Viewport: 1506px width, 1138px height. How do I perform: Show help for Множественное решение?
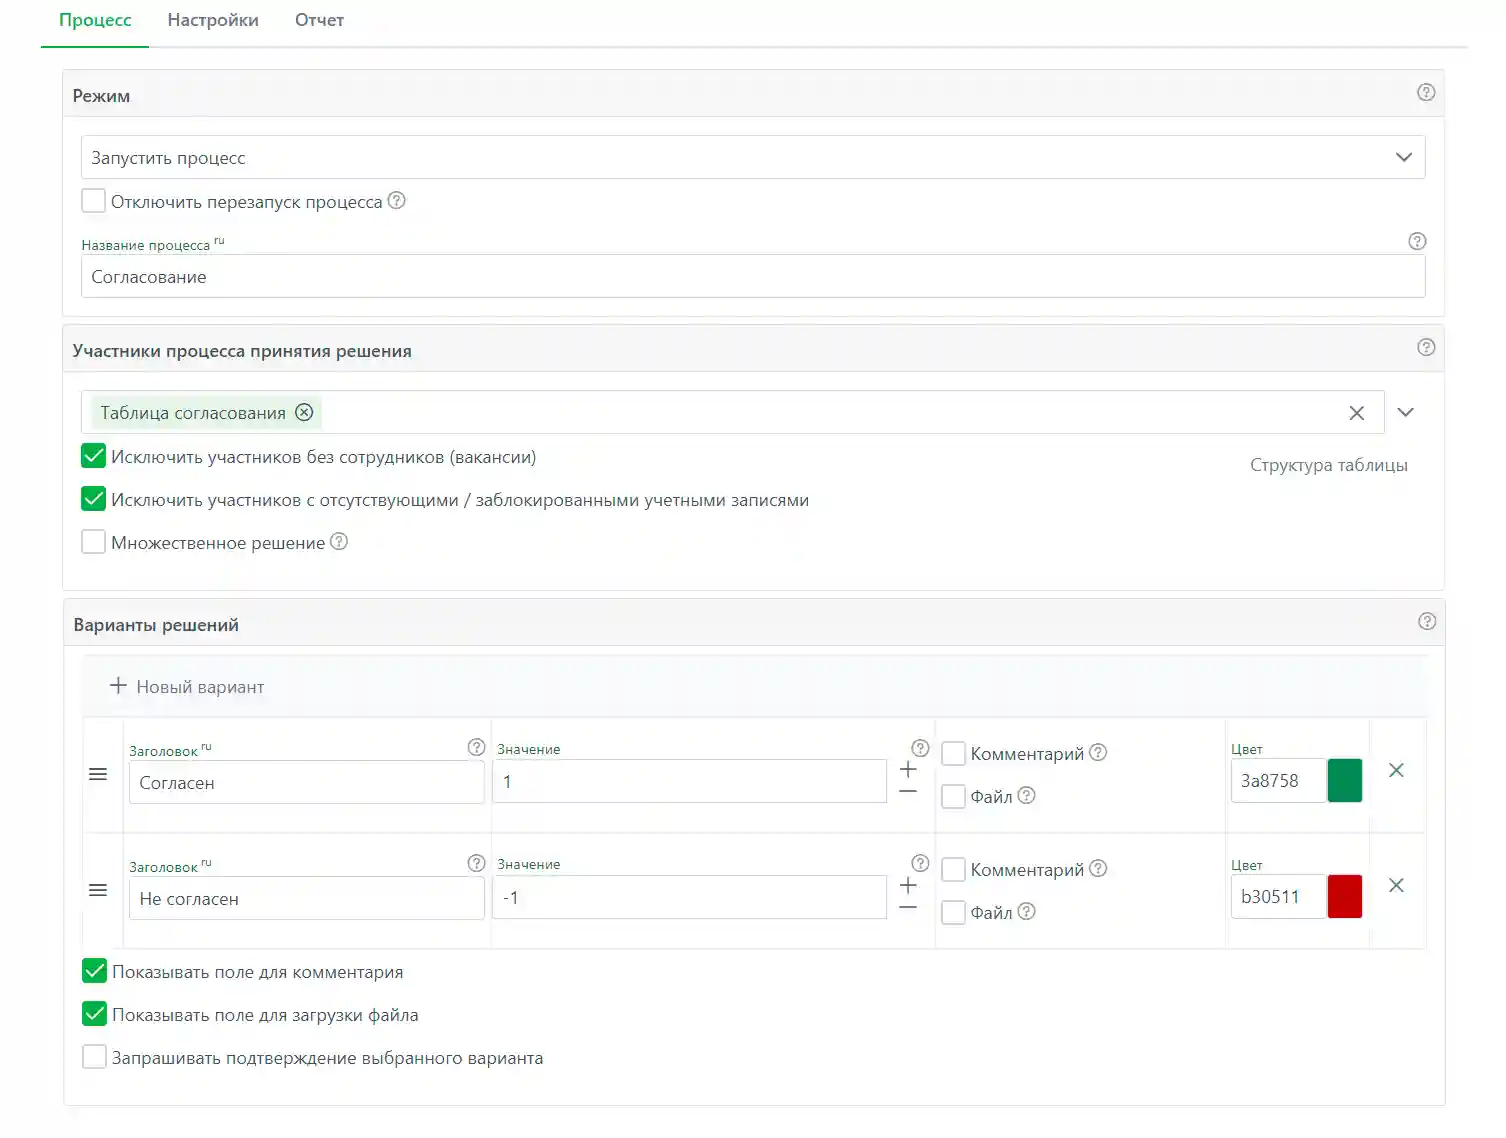339,541
